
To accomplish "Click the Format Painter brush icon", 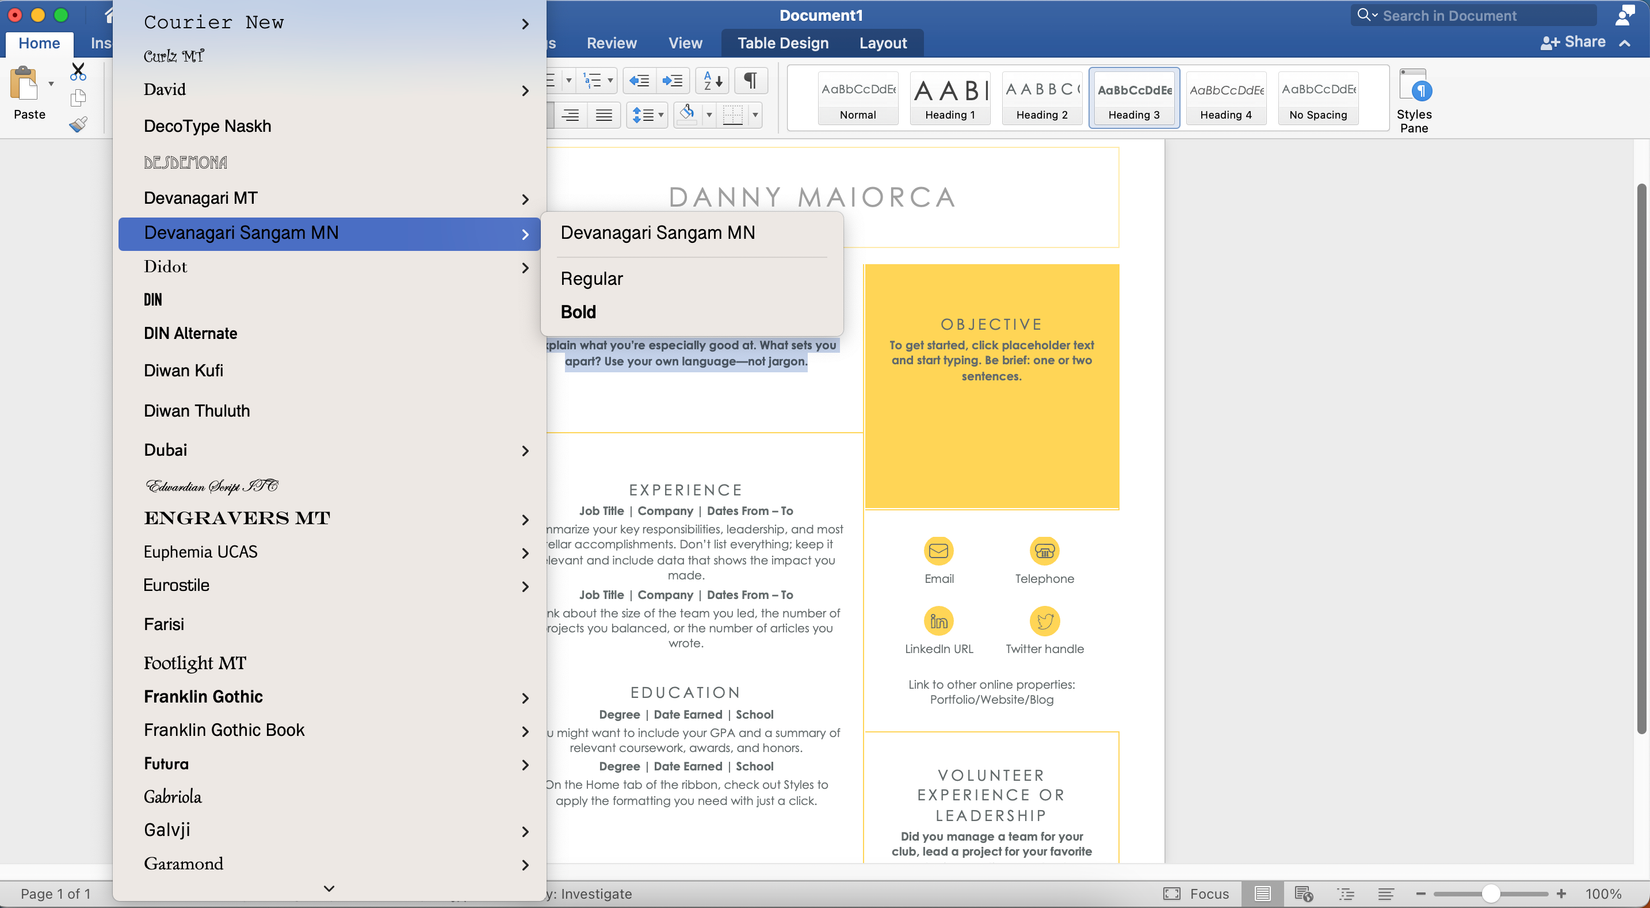I will pyautogui.click(x=78, y=125).
